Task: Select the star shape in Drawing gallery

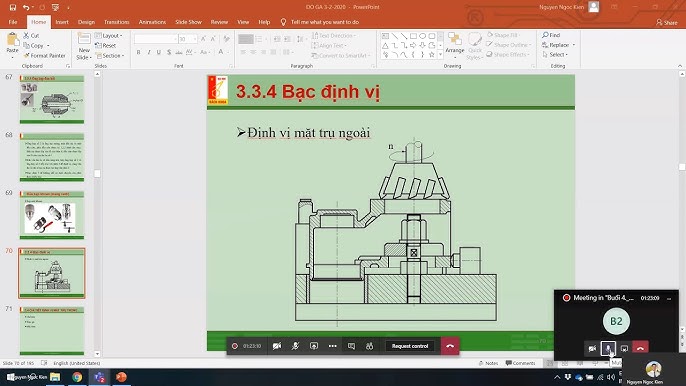Action: click(x=432, y=55)
